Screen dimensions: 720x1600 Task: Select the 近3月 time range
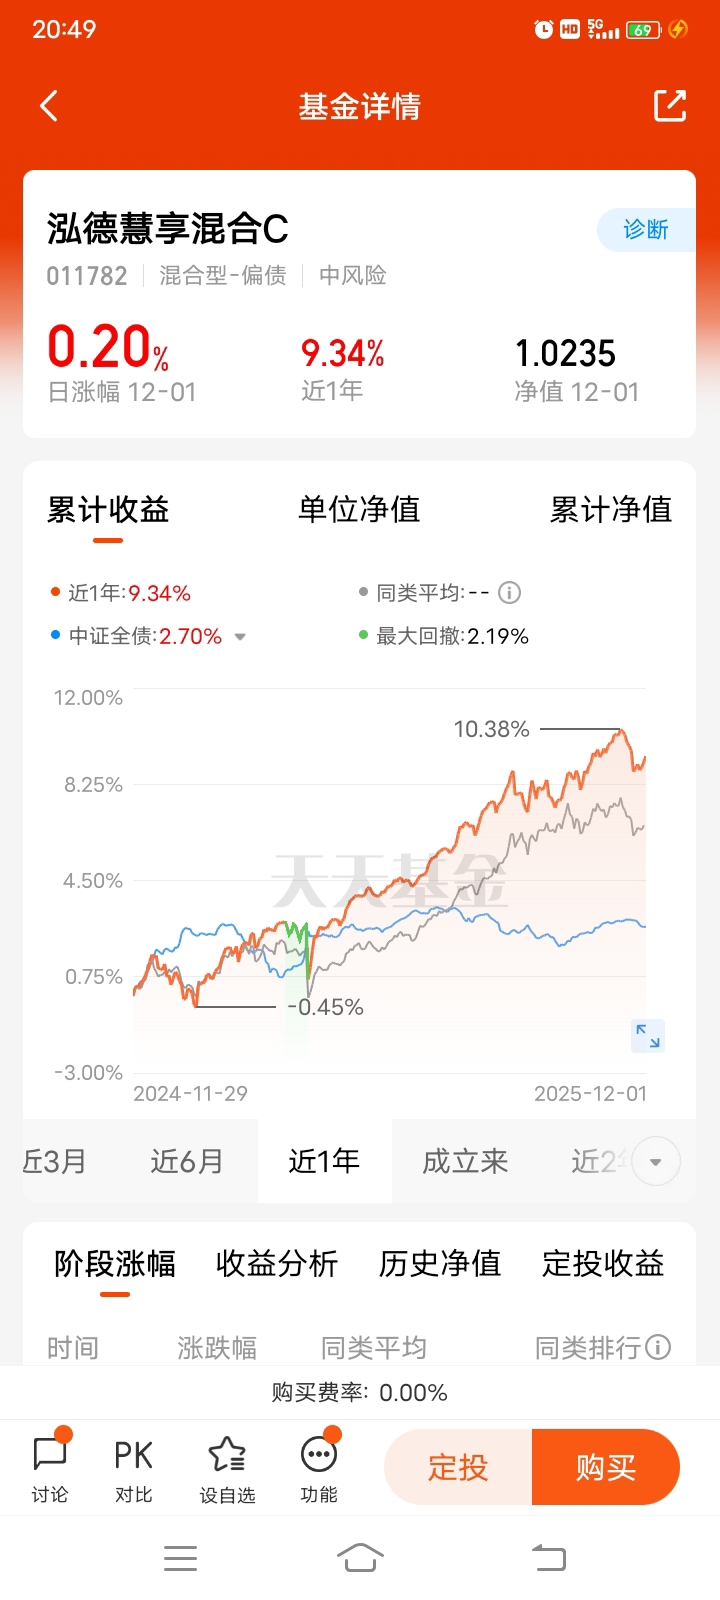click(56, 1161)
